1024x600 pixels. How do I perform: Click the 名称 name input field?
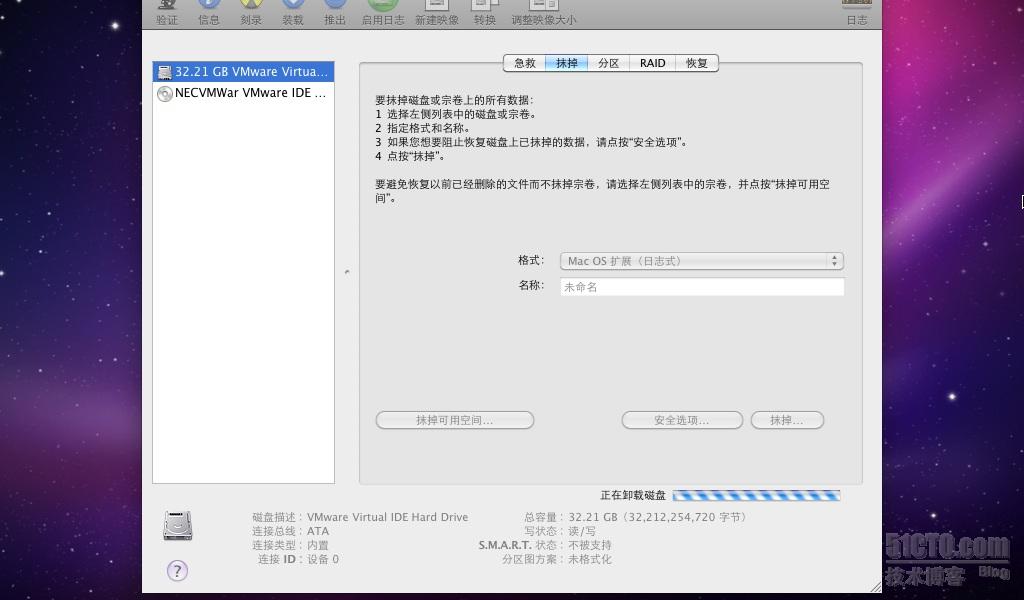702,287
